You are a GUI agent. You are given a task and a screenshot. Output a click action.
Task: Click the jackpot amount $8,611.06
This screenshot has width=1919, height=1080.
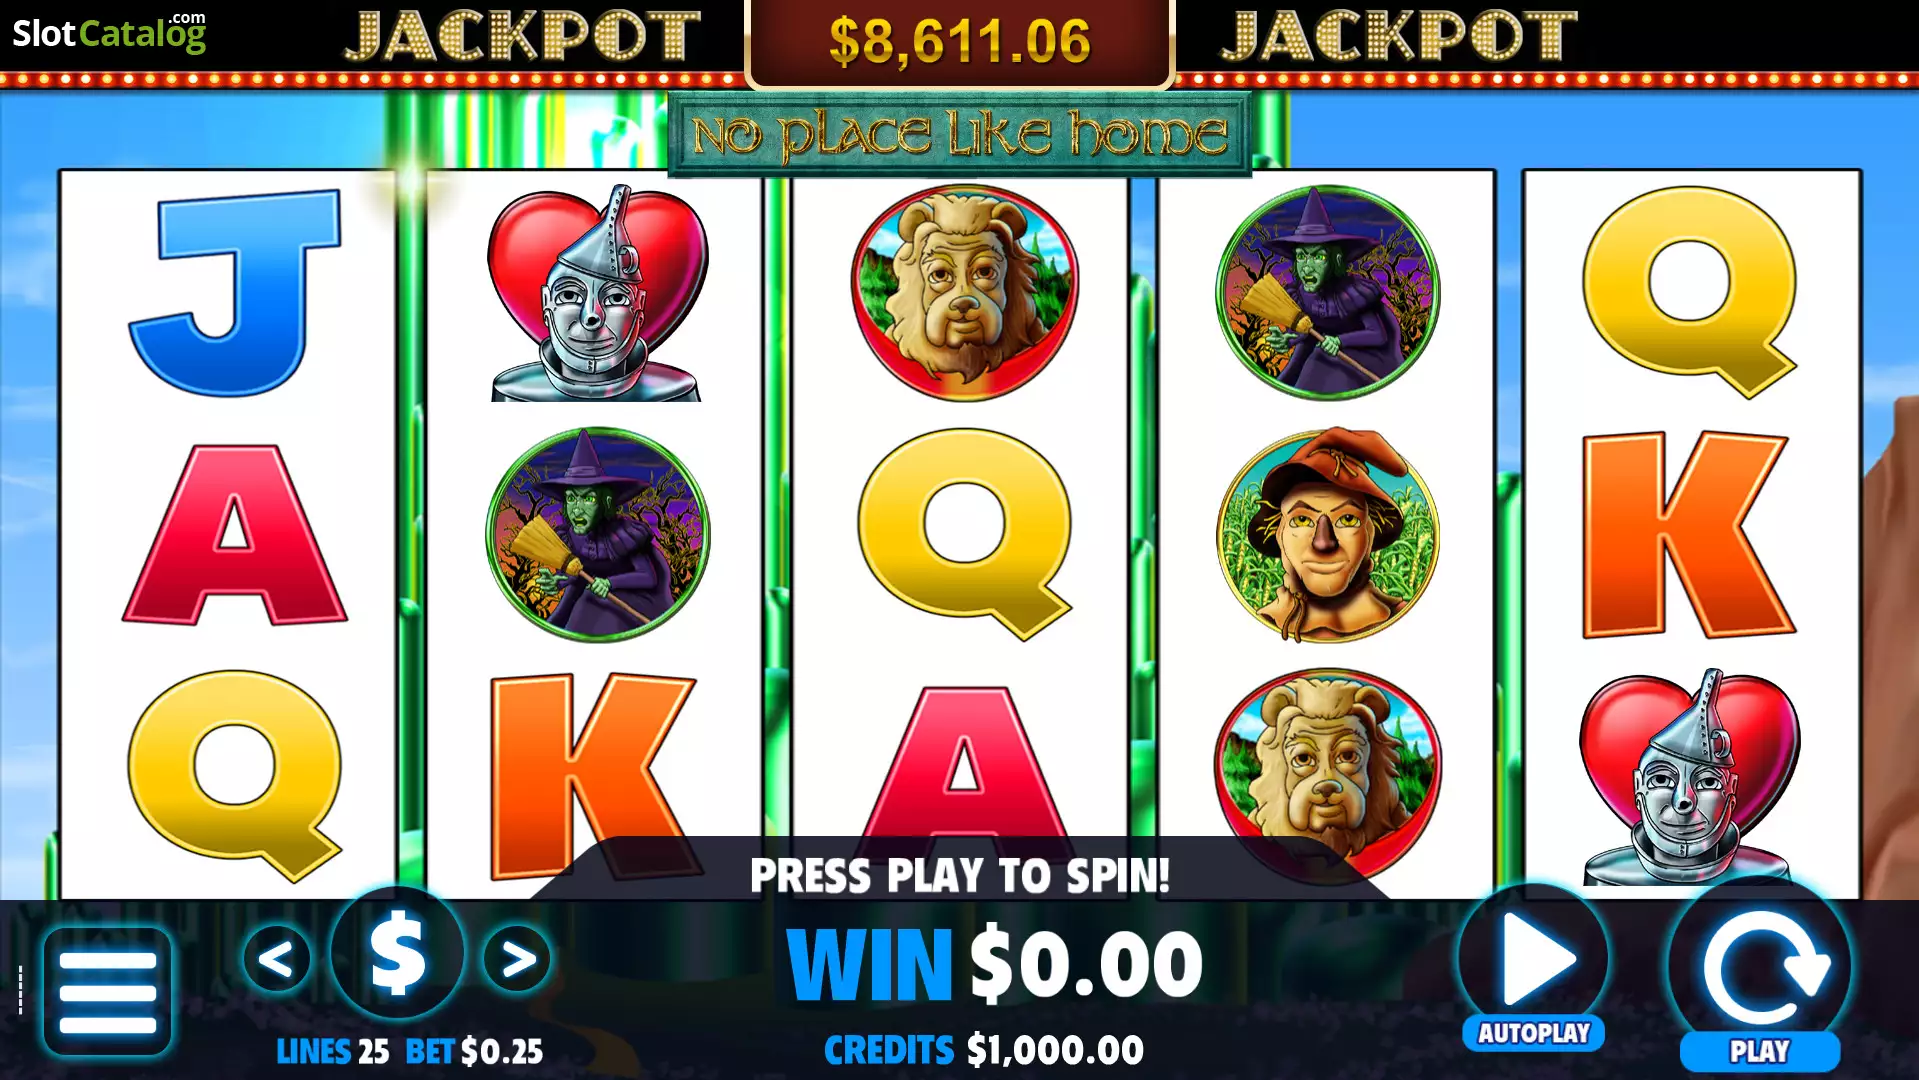[960, 41]
